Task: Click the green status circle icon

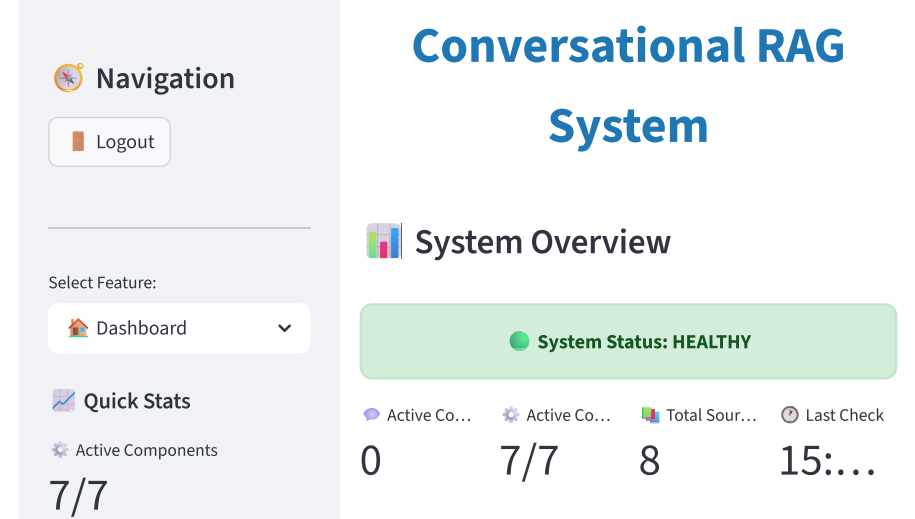Action: click(519, 341)
